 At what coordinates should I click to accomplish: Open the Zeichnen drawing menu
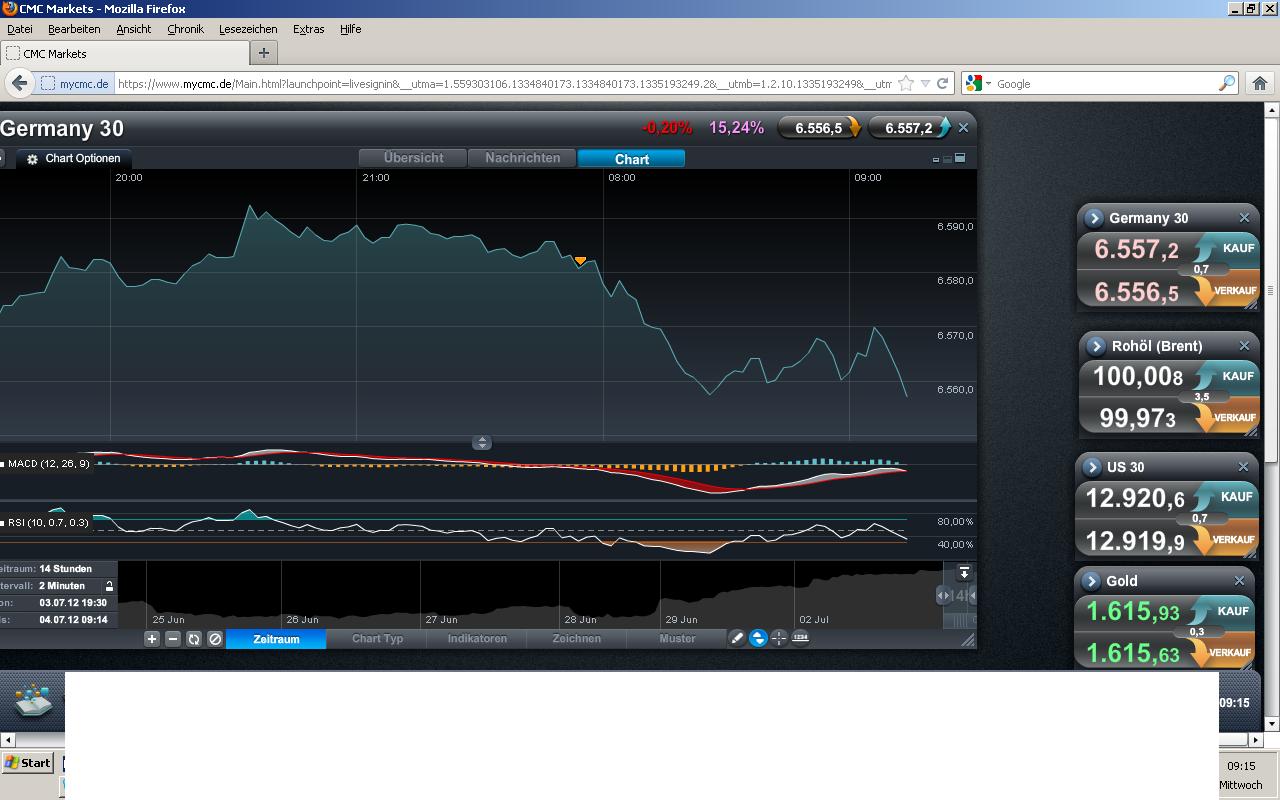[x=577, y=639]
